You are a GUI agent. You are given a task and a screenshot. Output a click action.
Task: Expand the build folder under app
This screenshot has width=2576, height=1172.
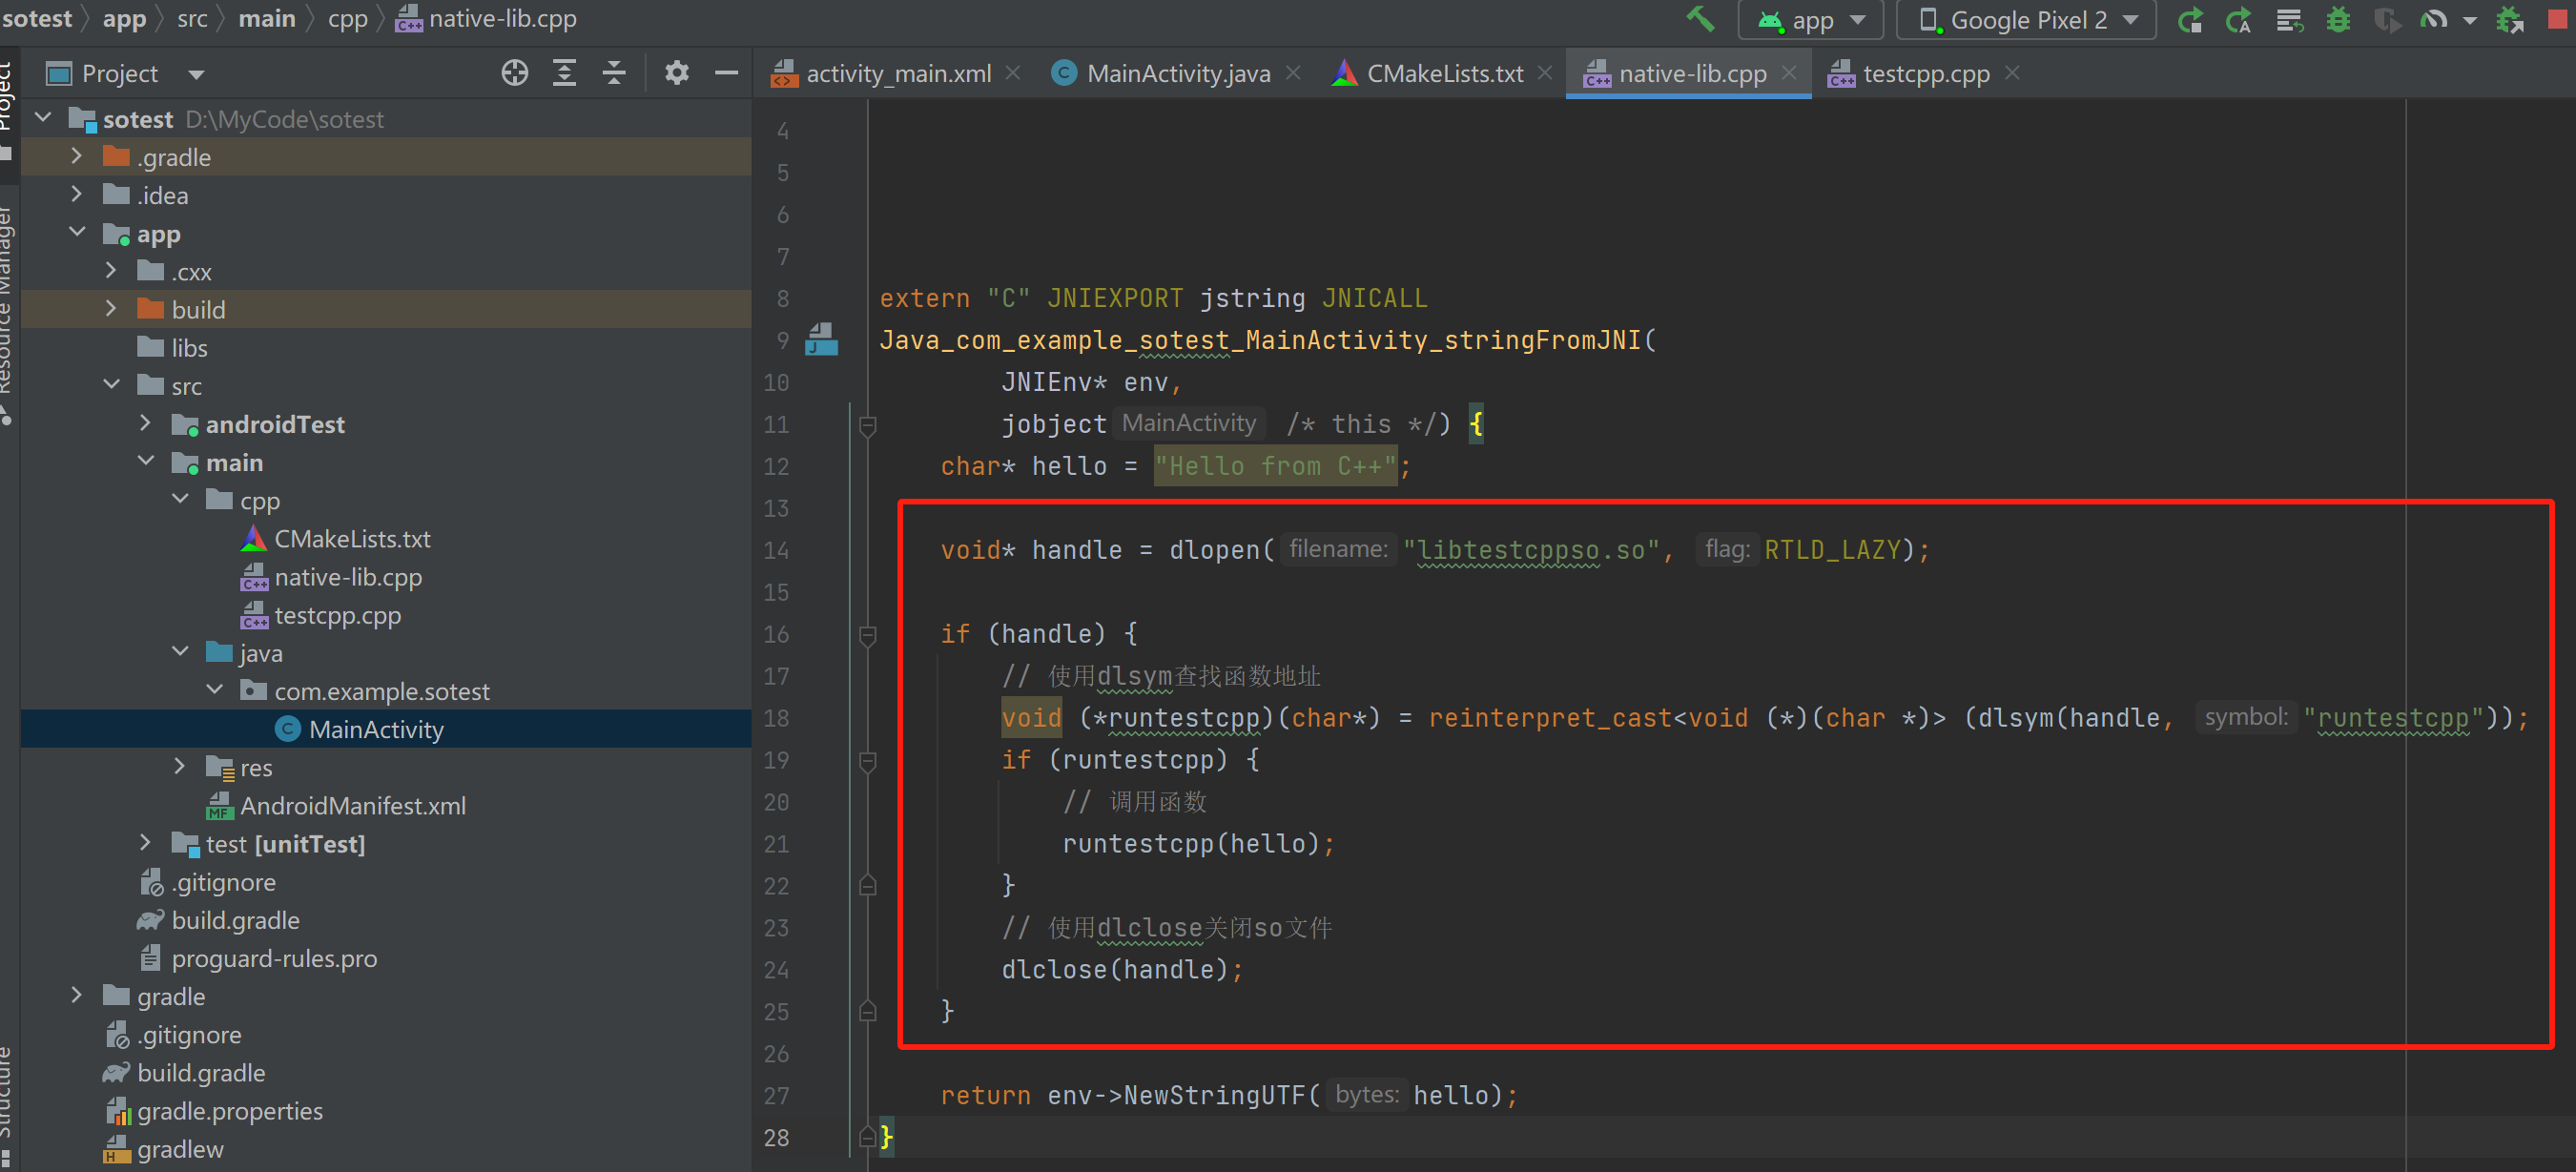(111, 308)
